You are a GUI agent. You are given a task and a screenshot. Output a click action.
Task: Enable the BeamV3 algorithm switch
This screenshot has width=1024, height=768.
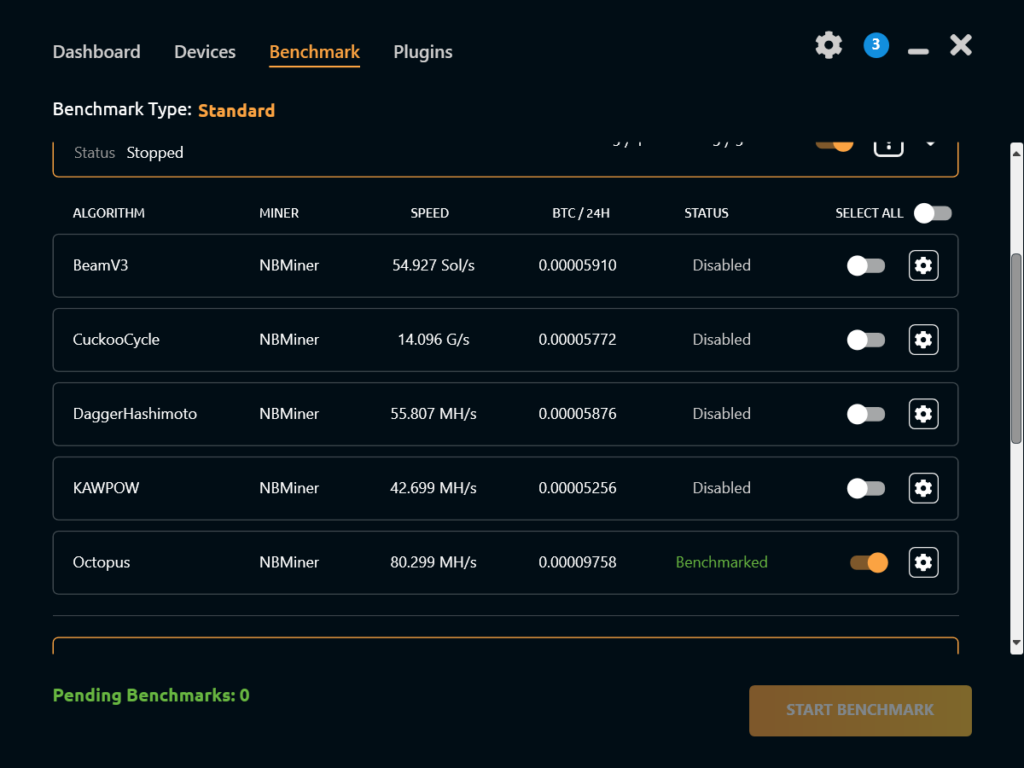pyautogui.click(x=866, y=266)
